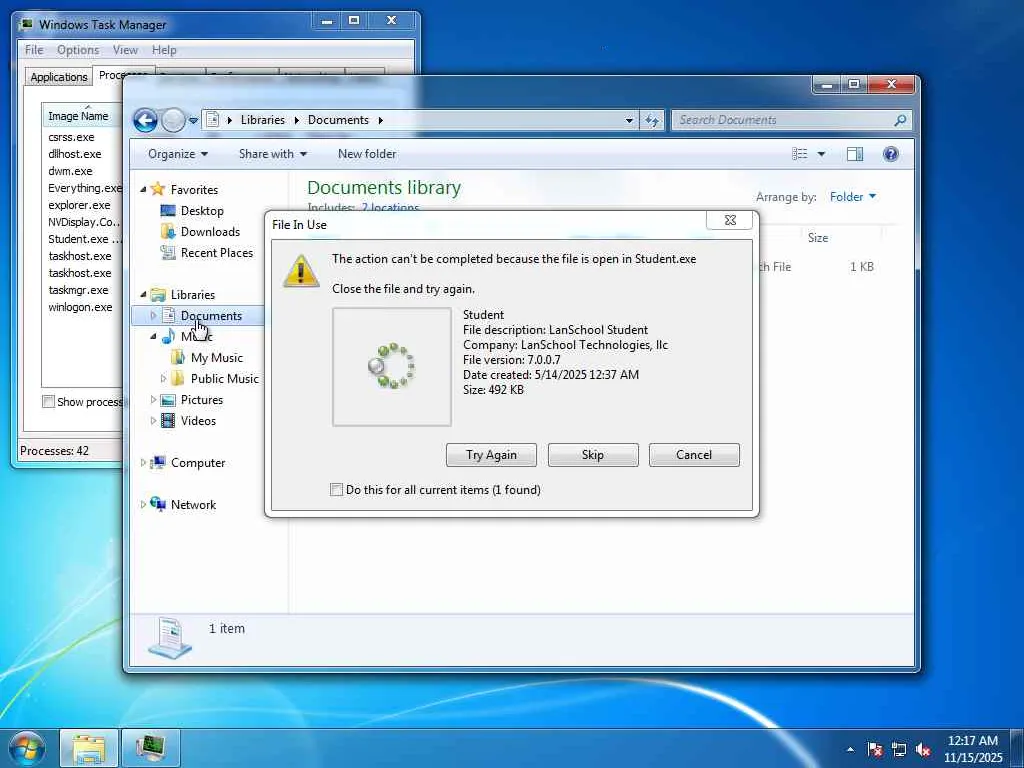
Task: Close the File In Use dialog
Action: tap(730, 220)
